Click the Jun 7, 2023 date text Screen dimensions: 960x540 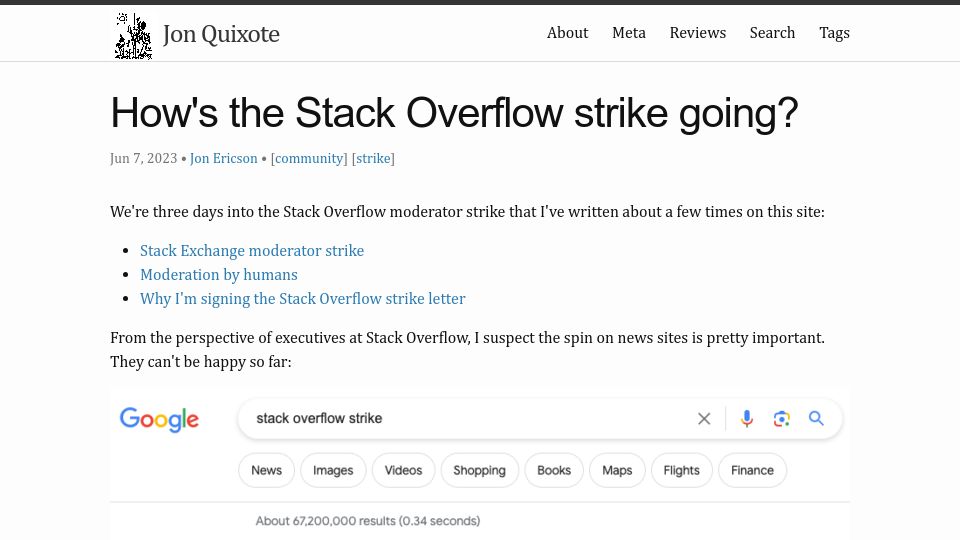[143, 159]
